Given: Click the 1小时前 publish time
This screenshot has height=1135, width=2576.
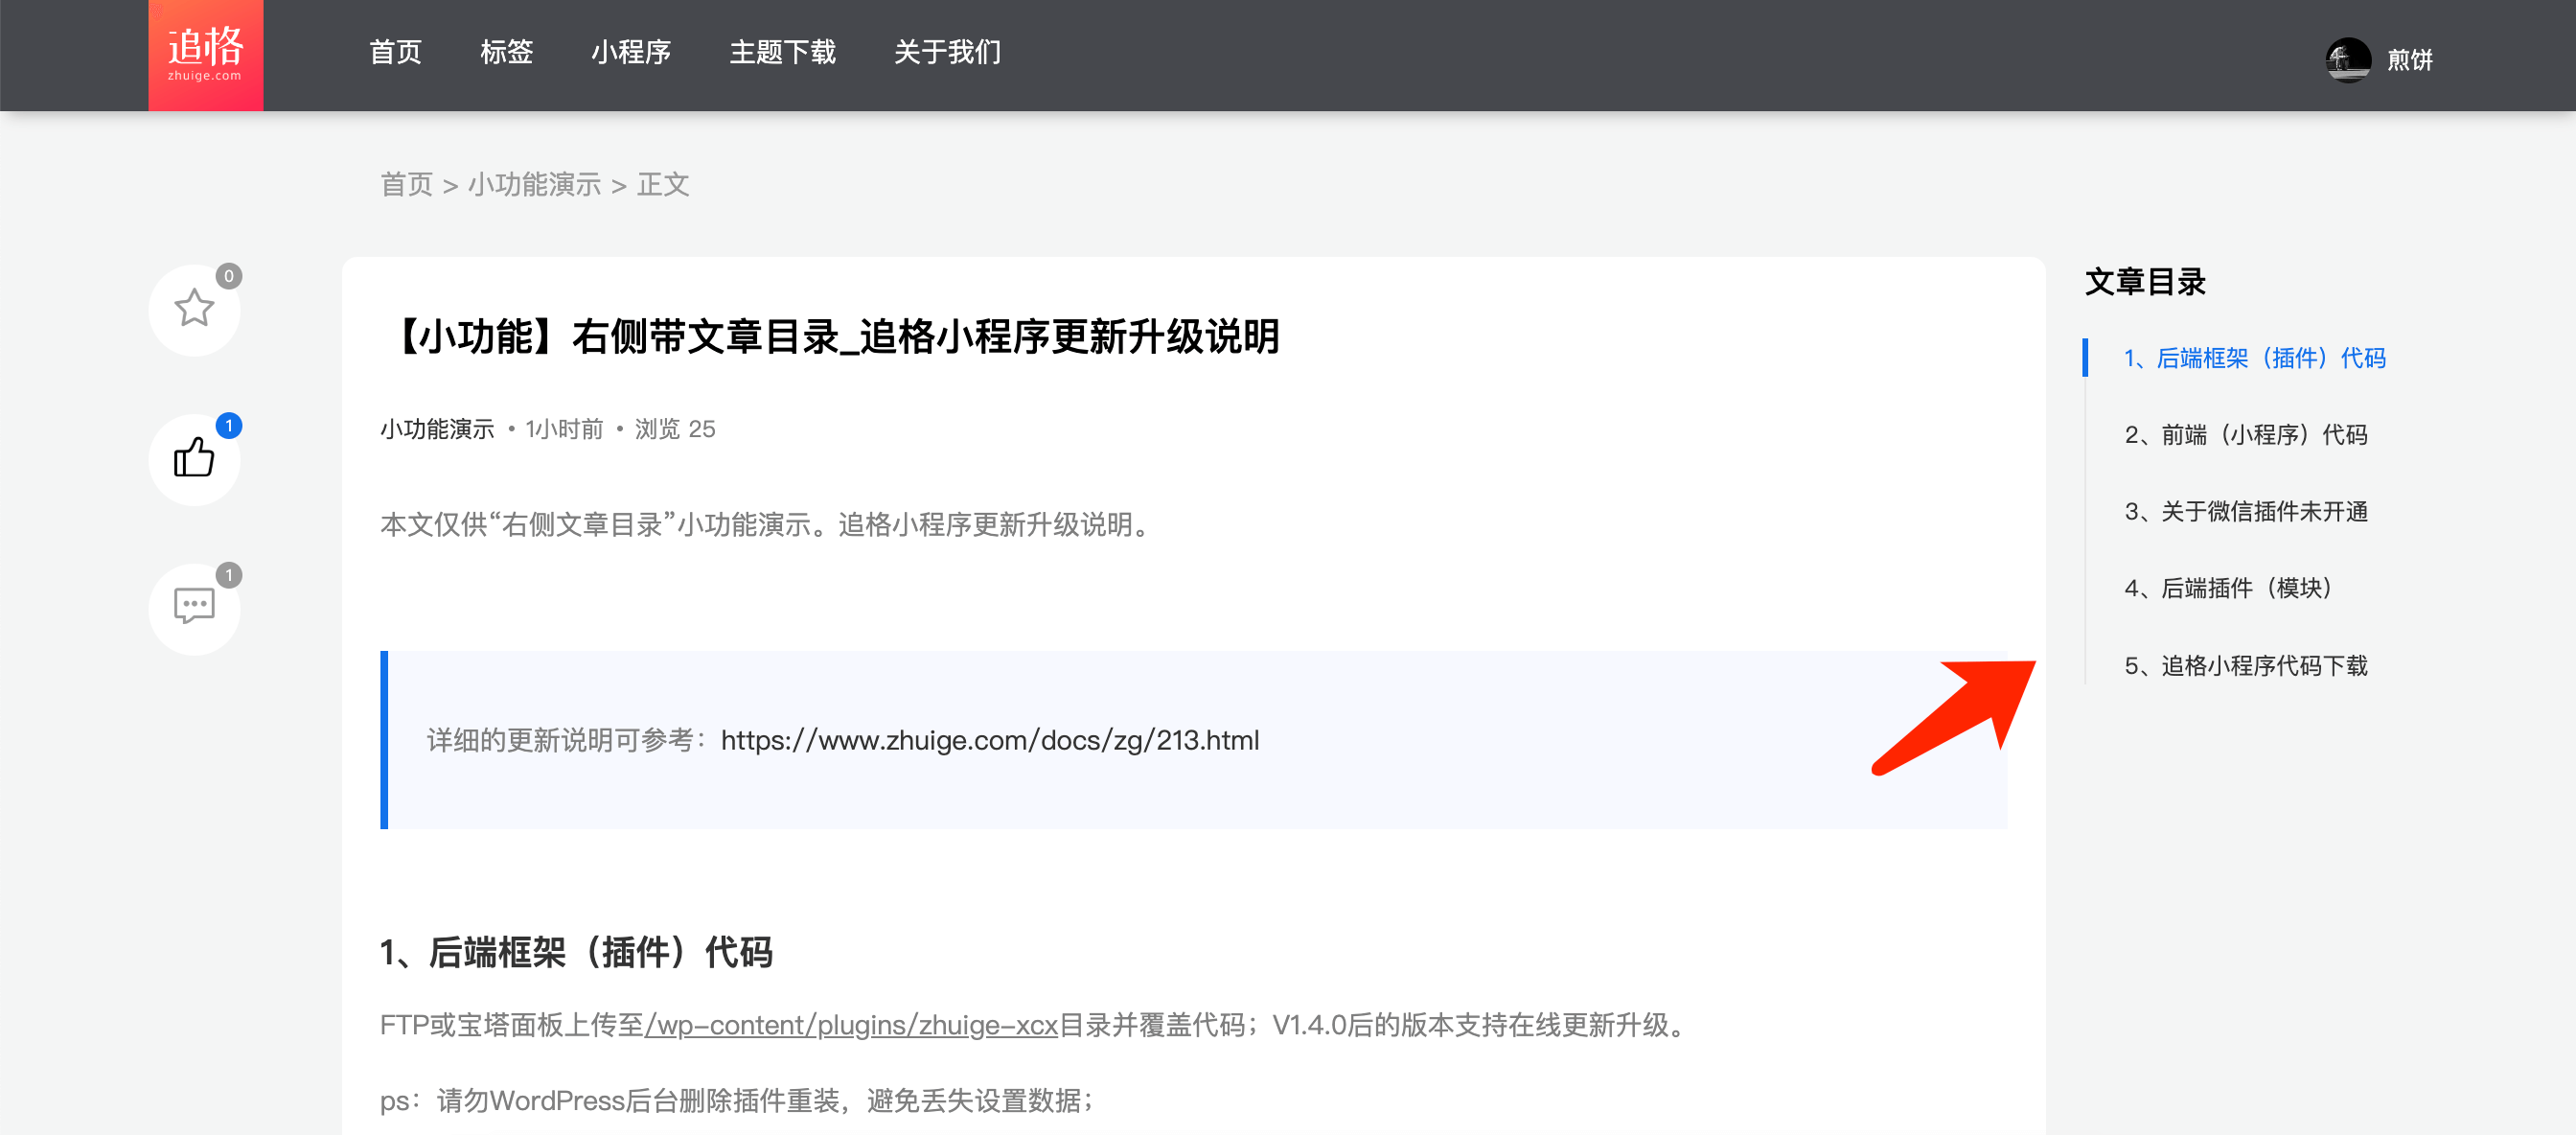Looking at the screenshot, I should click(564, 429).
